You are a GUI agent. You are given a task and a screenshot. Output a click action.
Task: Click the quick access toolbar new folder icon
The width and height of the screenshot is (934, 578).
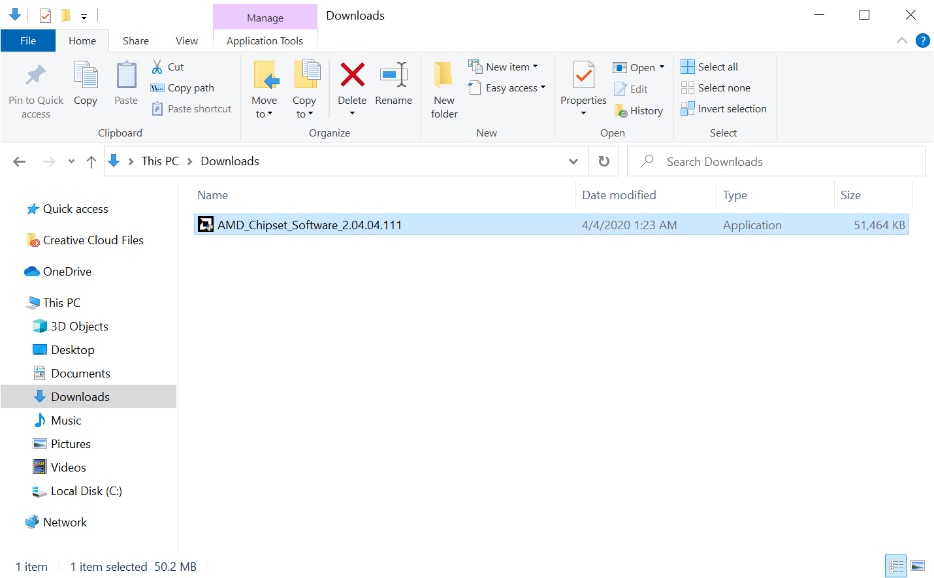pos(66,15)
